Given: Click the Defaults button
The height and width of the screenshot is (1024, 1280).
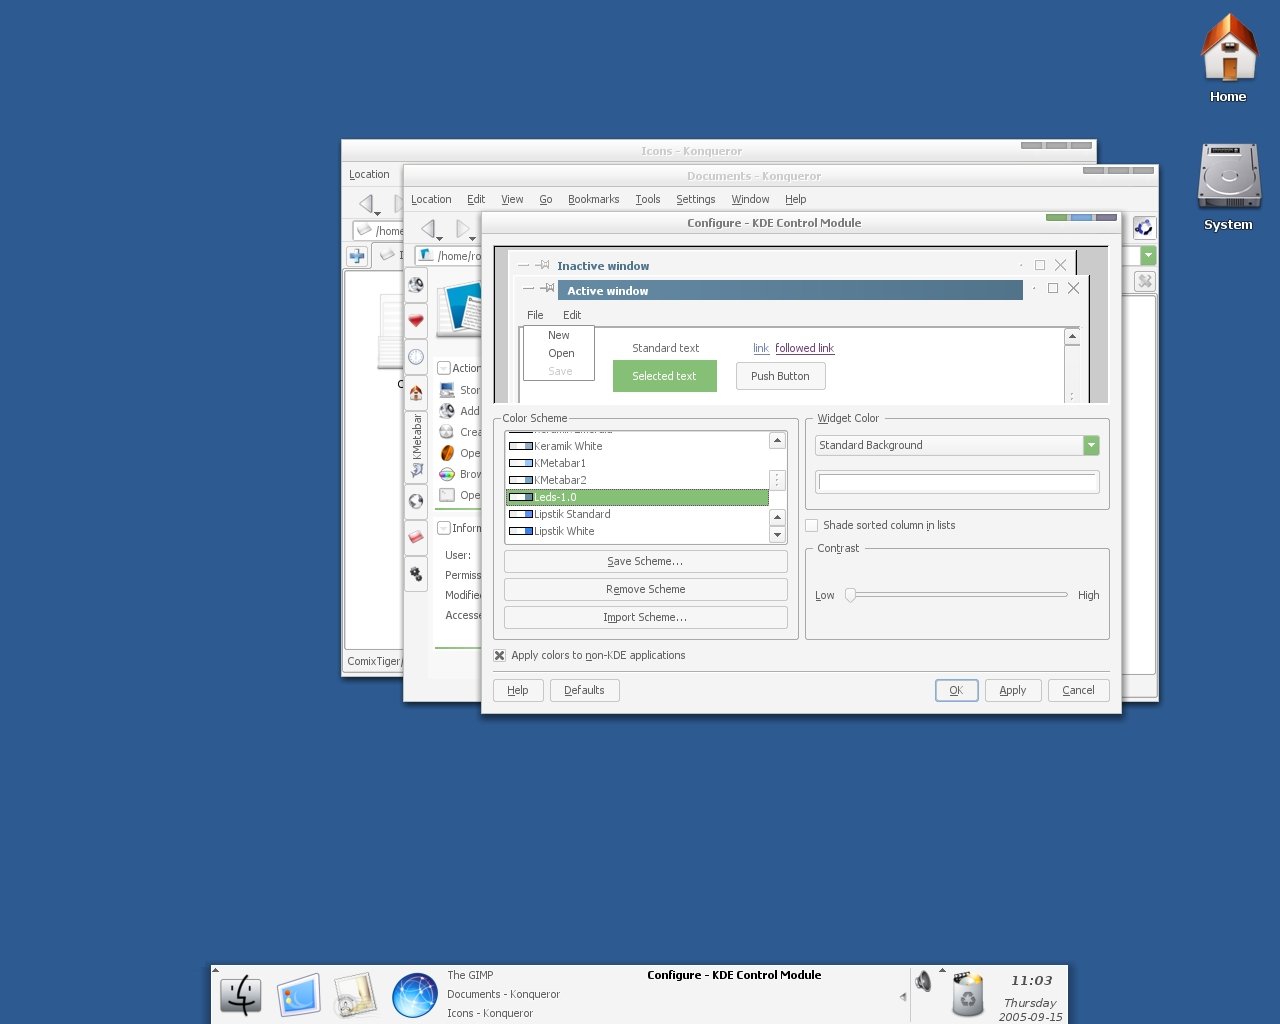Looking at the screenshot, I should tap(585, 690).
